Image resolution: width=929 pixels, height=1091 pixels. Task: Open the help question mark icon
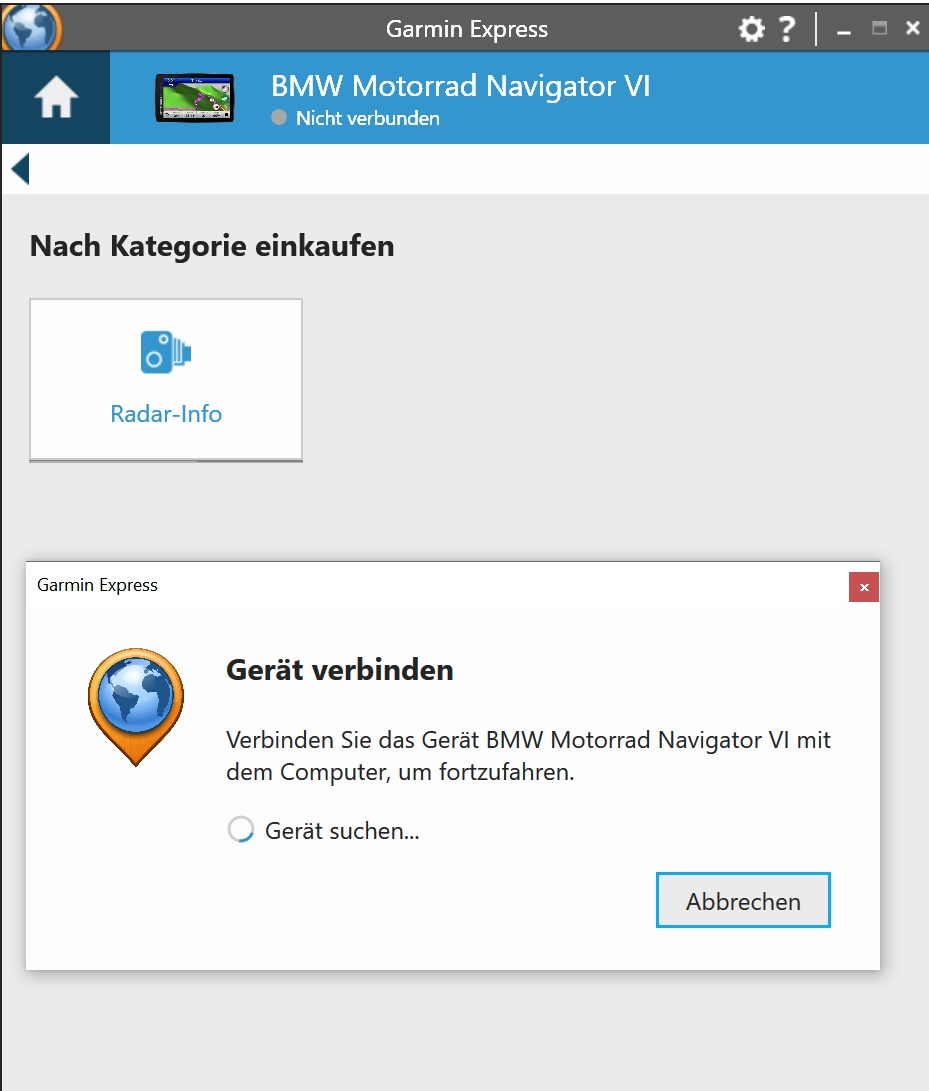(787, 28)
